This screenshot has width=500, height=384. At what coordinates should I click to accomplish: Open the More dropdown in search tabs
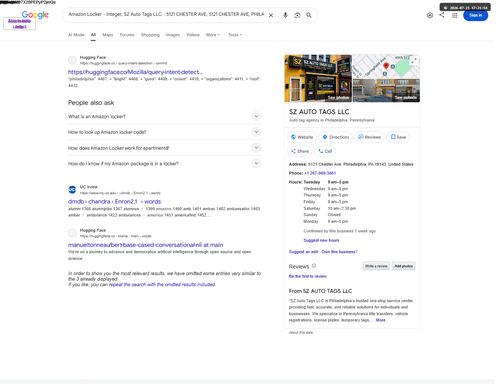click(x=213, y=35)
